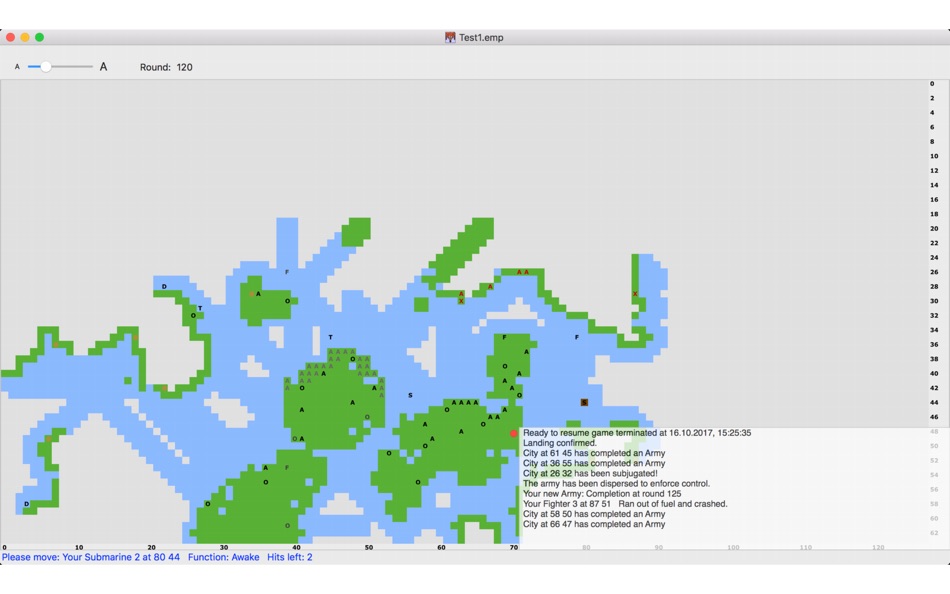Viewport: 950px width, 594px height.
Task: Click log entry 'City at 66 47 has completed an Army'
Action: tap(594, 524)
